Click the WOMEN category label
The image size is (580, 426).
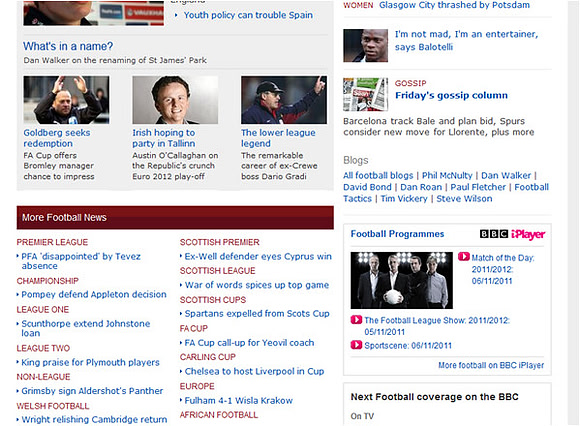(x=358, y=5)
